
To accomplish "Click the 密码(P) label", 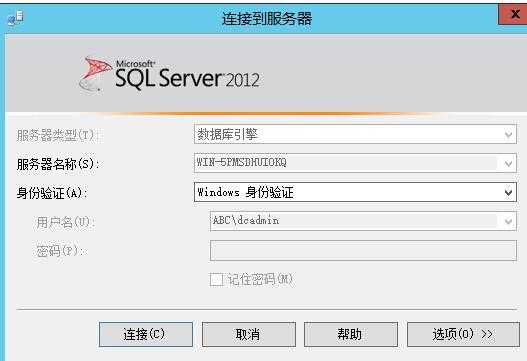I will coord(61,251).
